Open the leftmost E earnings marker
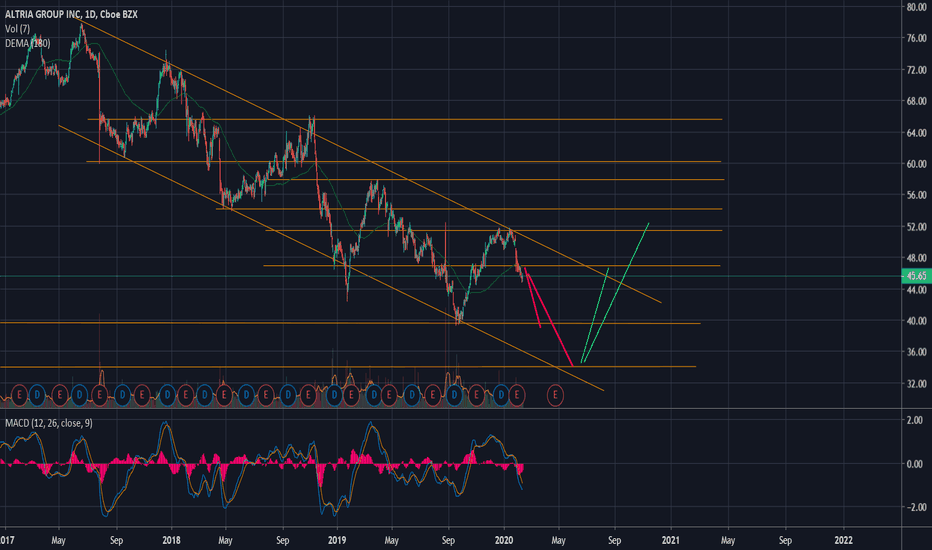Screen dimensions: 932x550 pyautogui.click(x=20, y=395)
